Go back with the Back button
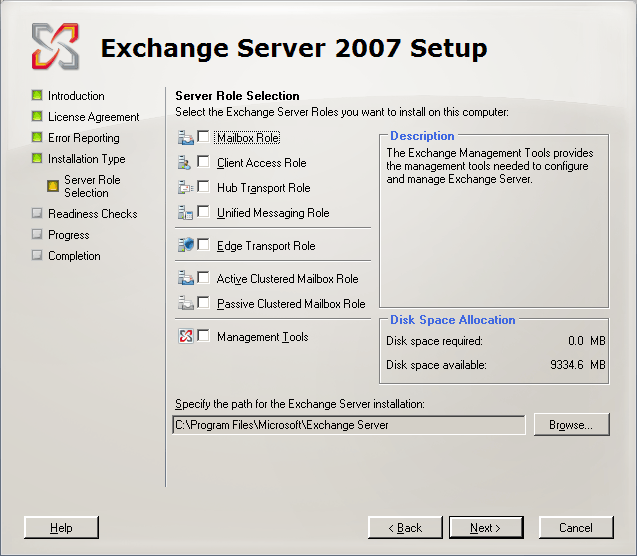 point(405,528)
